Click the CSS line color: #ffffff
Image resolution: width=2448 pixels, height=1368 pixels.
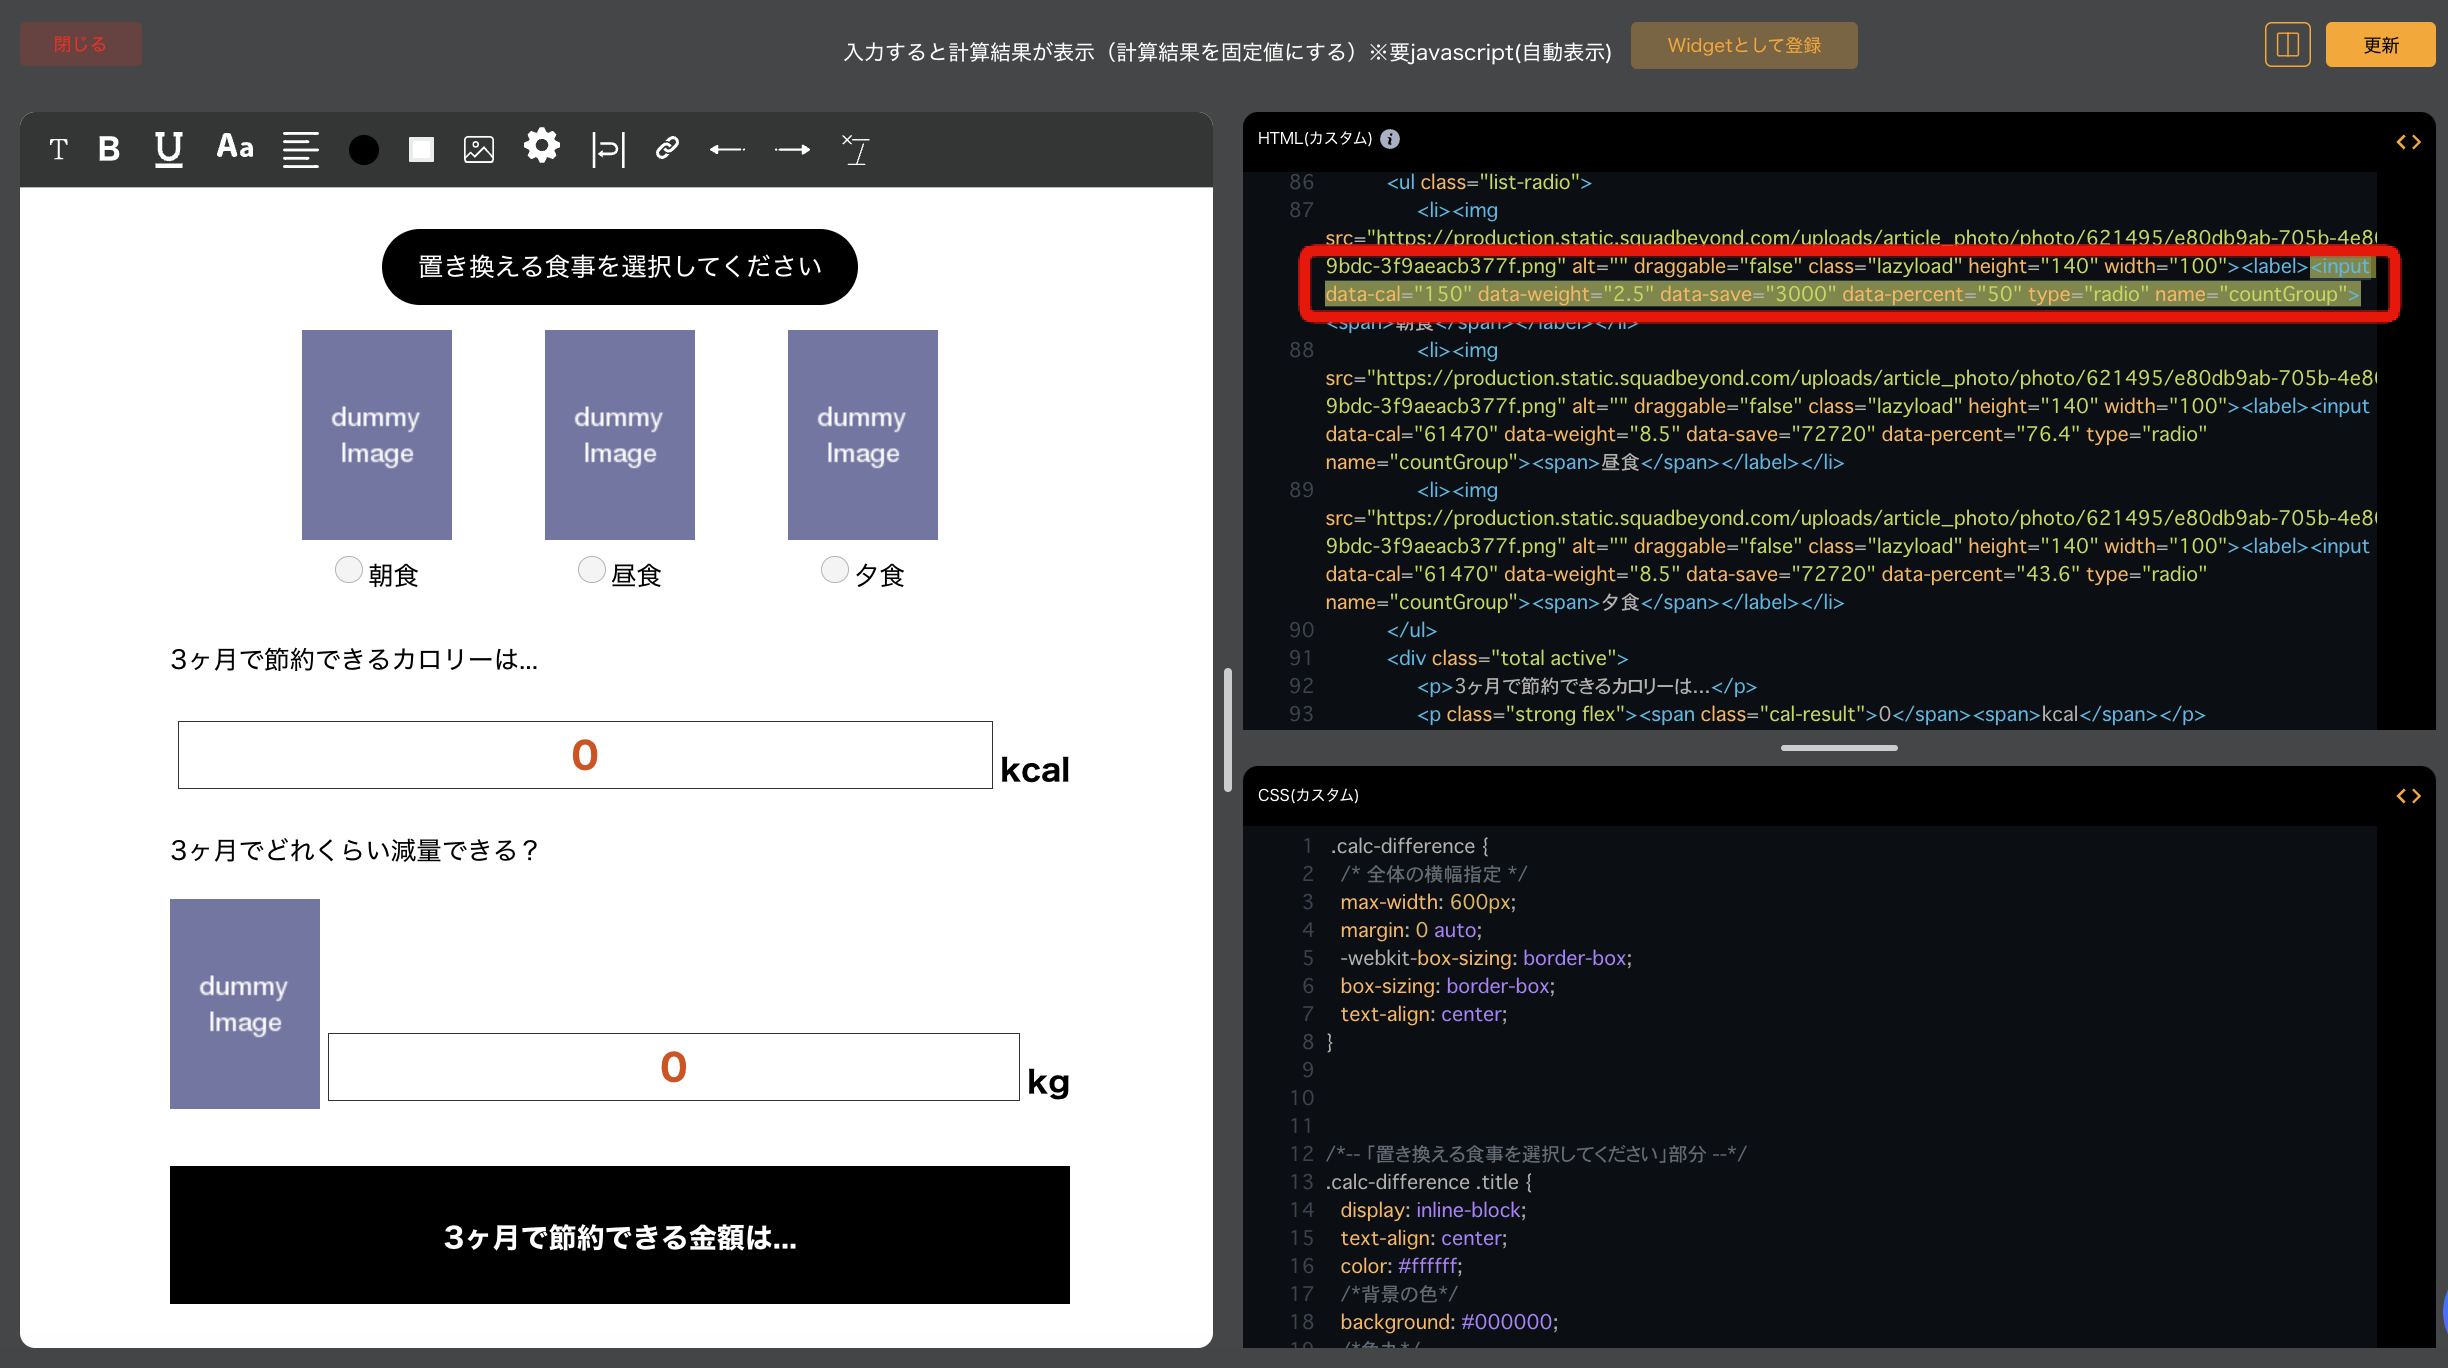pos(1401,1266)
